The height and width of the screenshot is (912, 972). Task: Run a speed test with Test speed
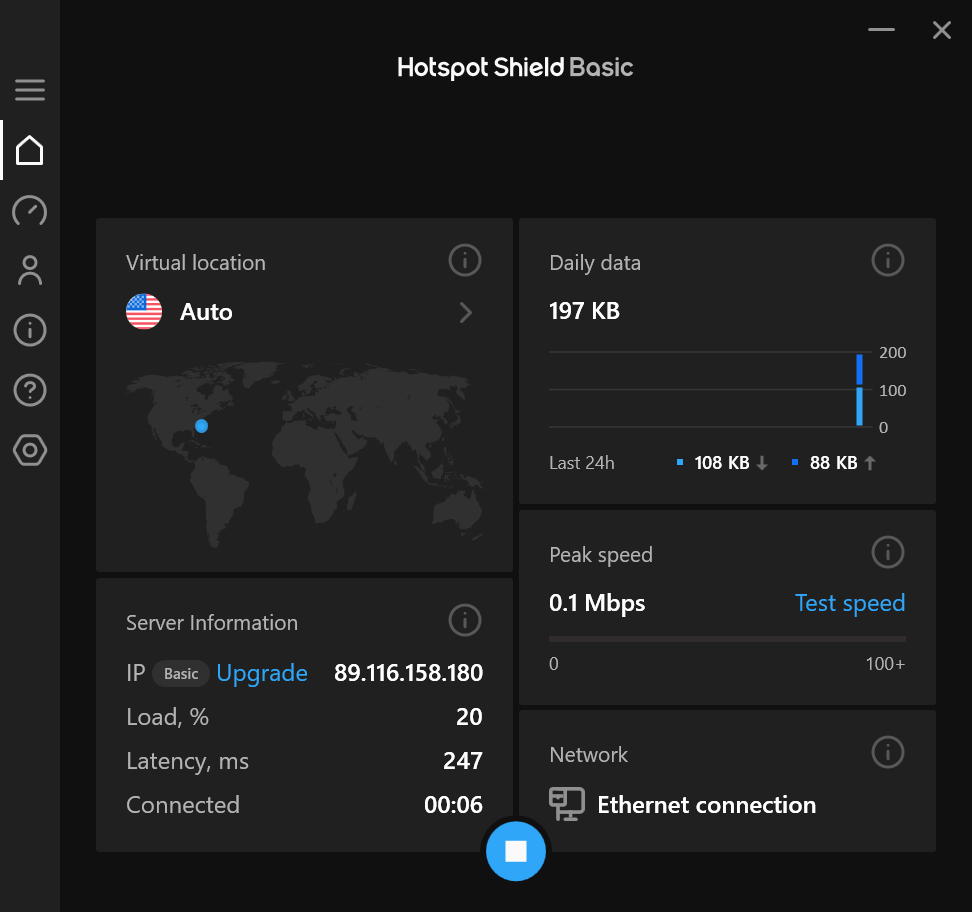point(850,603)
